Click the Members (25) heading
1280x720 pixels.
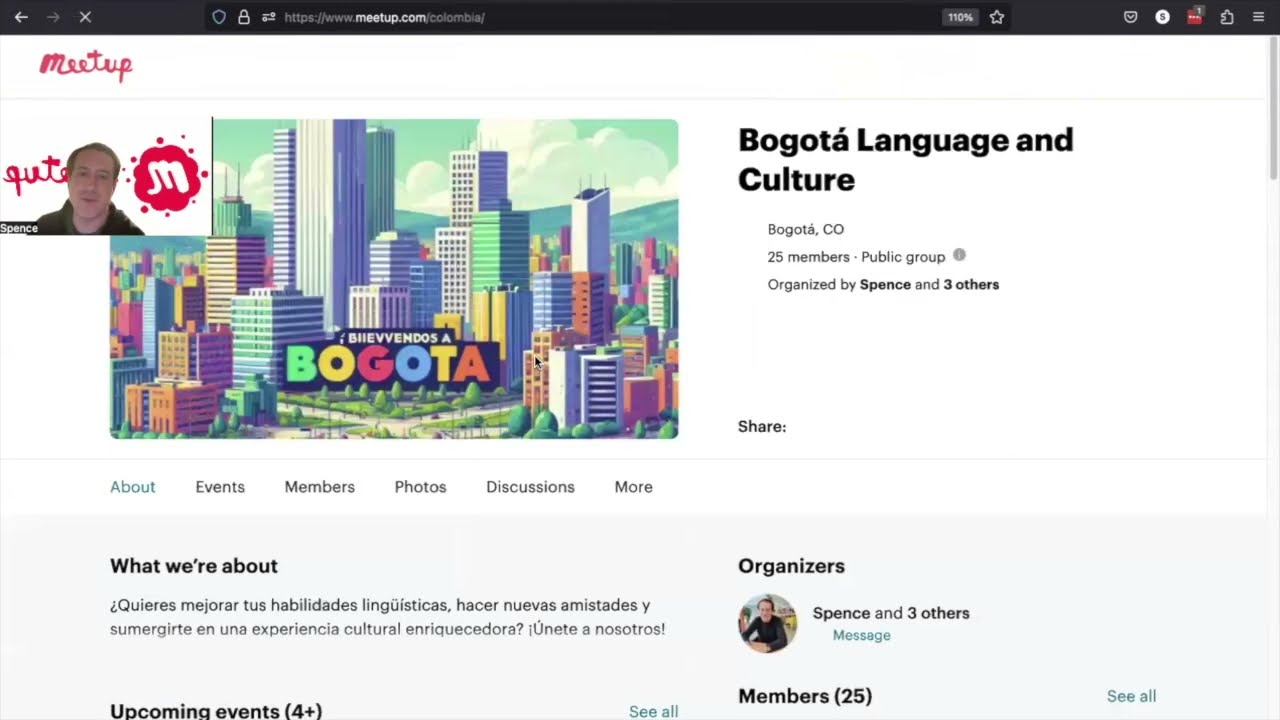805,696
